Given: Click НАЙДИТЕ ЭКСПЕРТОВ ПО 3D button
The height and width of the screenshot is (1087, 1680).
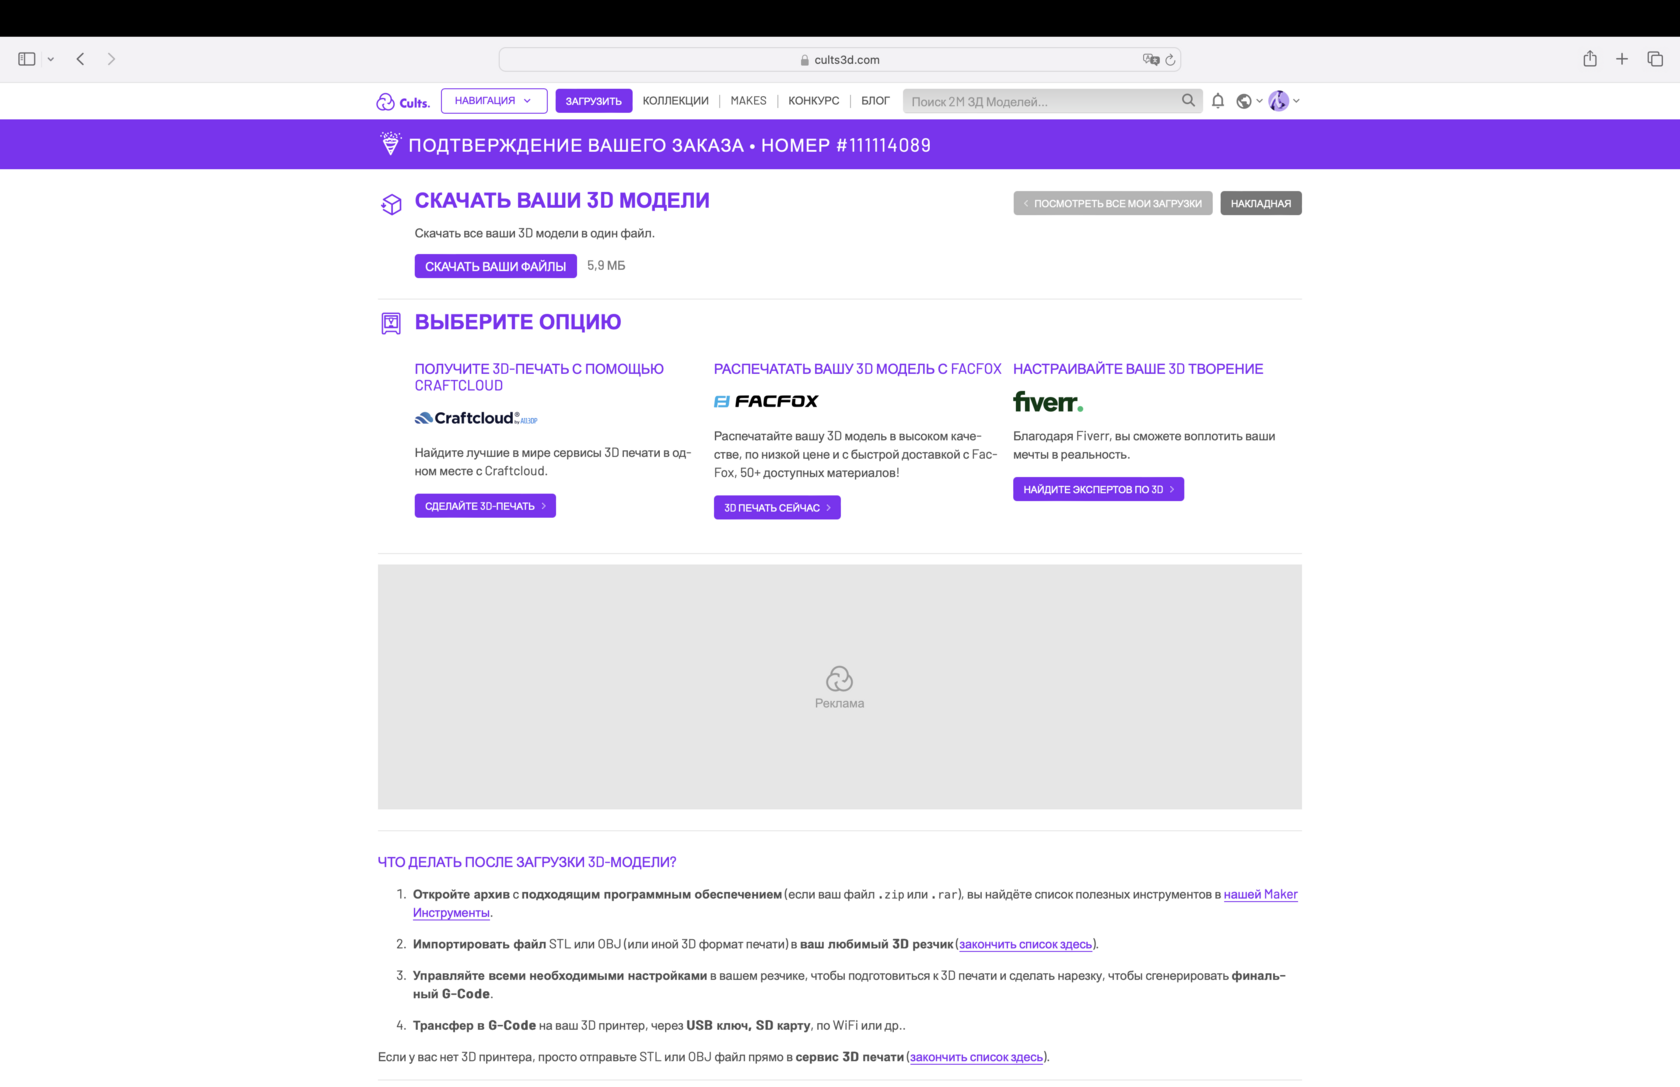Looking at the screenshot, I should pos(1098,489).
